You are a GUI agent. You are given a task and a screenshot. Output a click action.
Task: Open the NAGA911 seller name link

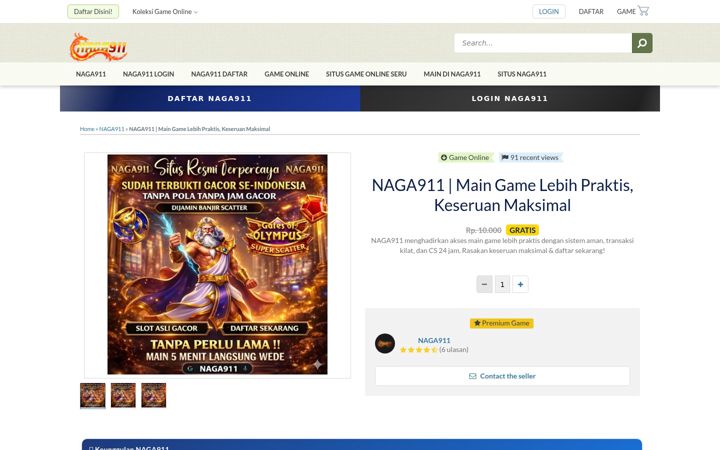pos(434,340)
